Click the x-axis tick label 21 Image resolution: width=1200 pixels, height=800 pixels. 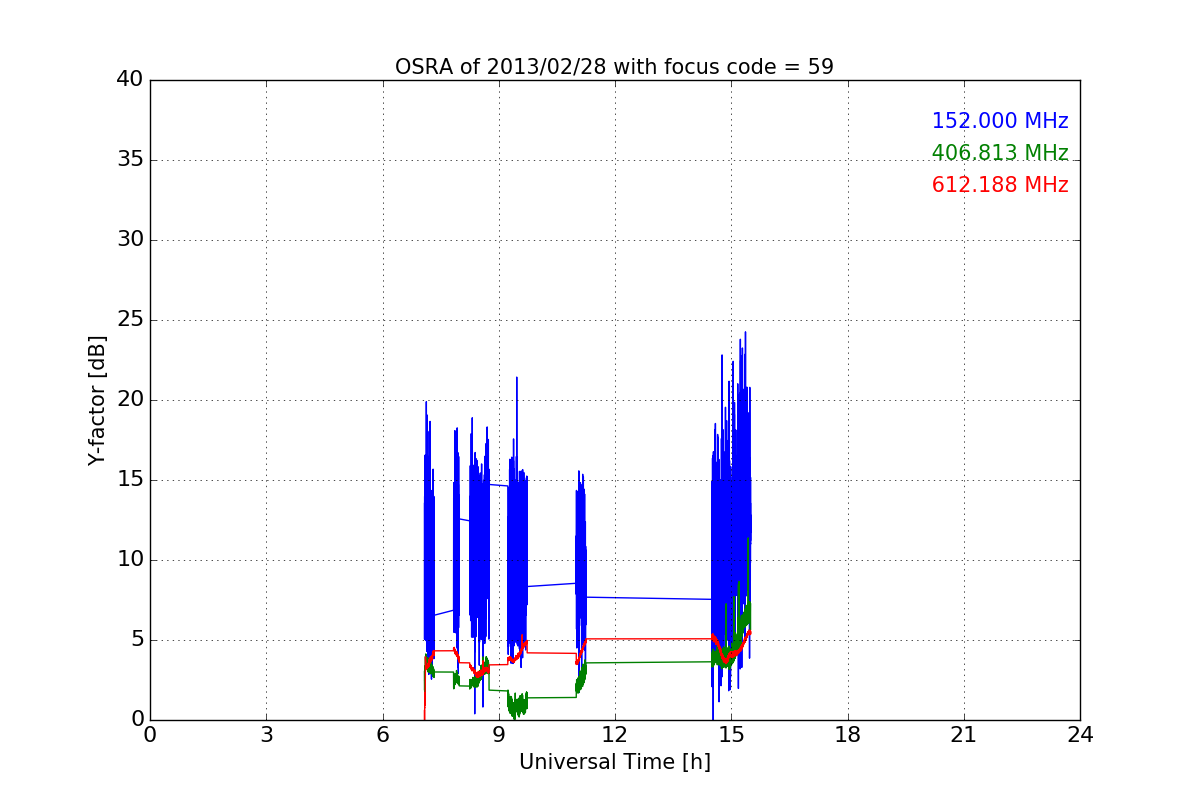click(964, 734)
